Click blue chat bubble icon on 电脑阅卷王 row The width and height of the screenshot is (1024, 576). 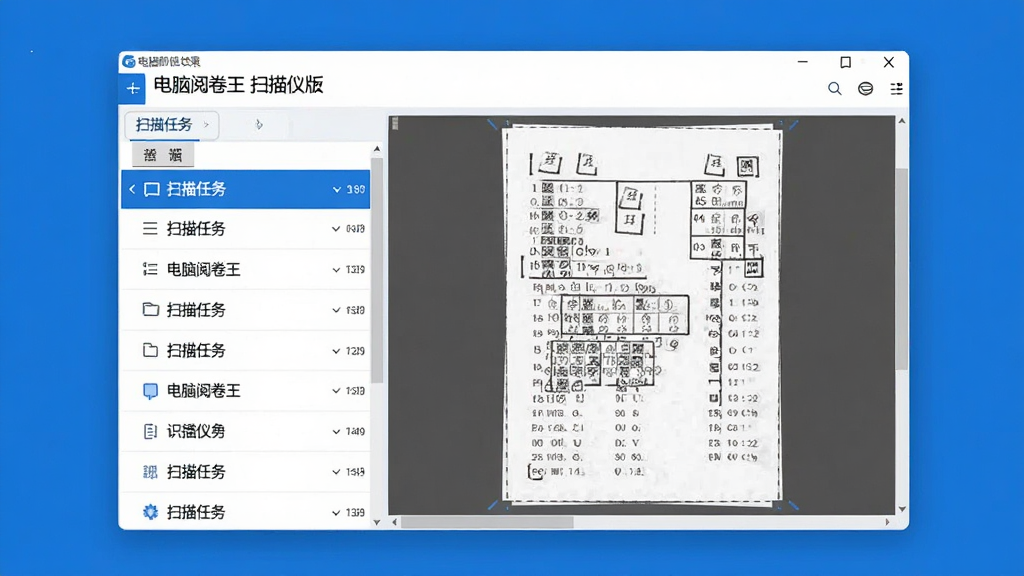(x=150, y=391)
